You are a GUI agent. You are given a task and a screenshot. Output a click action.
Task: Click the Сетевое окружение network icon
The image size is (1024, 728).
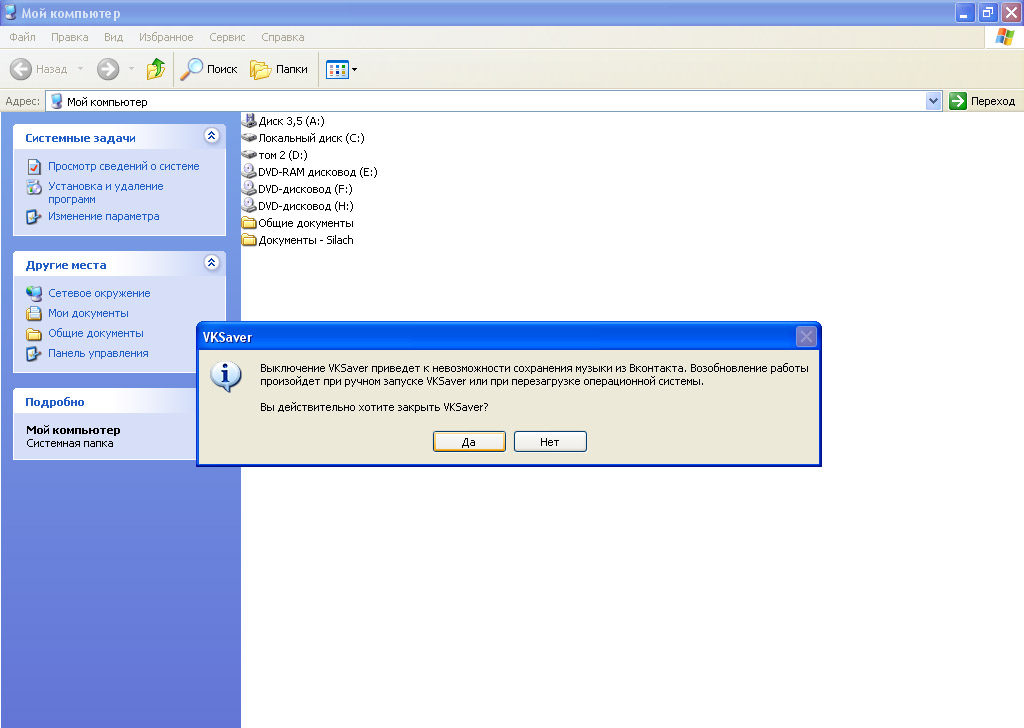pos(34,294)
